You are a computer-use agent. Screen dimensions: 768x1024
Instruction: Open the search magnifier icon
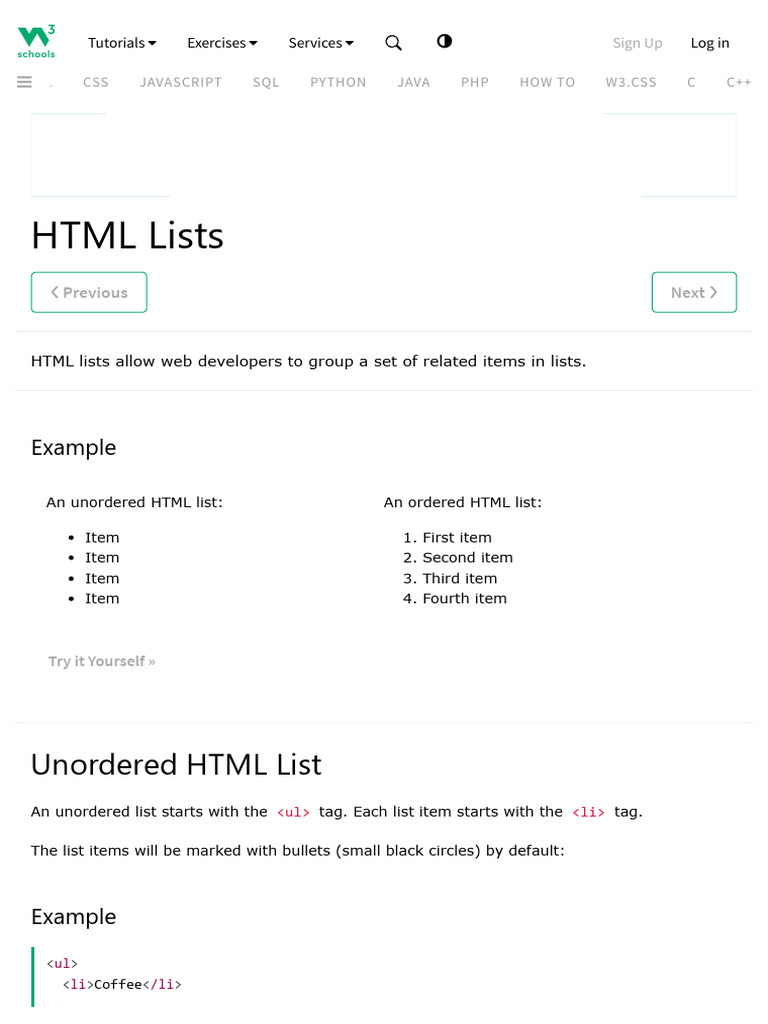[393, 42]
